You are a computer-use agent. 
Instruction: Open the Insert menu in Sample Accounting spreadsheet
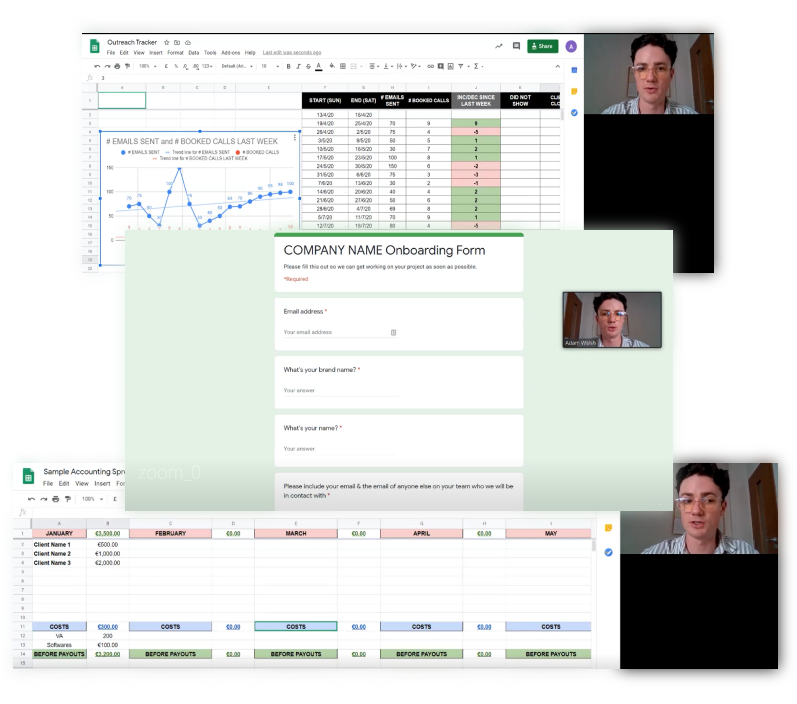(100, 483)
